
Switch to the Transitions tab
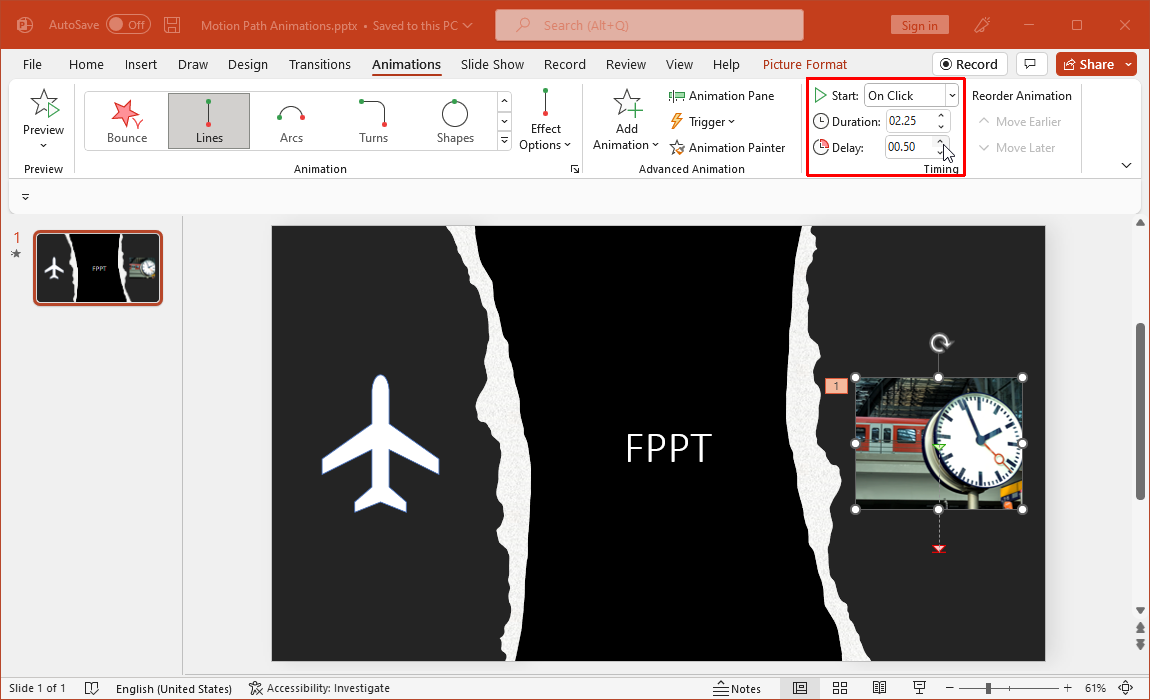click(320, 65)
